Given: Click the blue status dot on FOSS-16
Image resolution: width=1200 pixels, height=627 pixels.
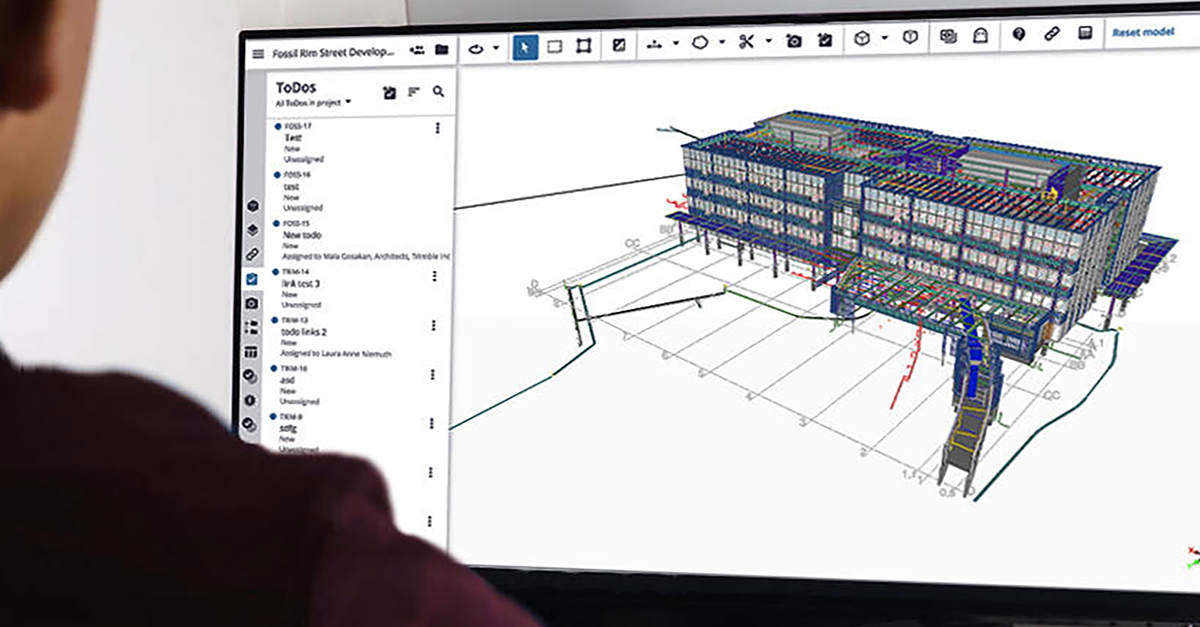Looking at the screenshot, I should click(276, 176).
